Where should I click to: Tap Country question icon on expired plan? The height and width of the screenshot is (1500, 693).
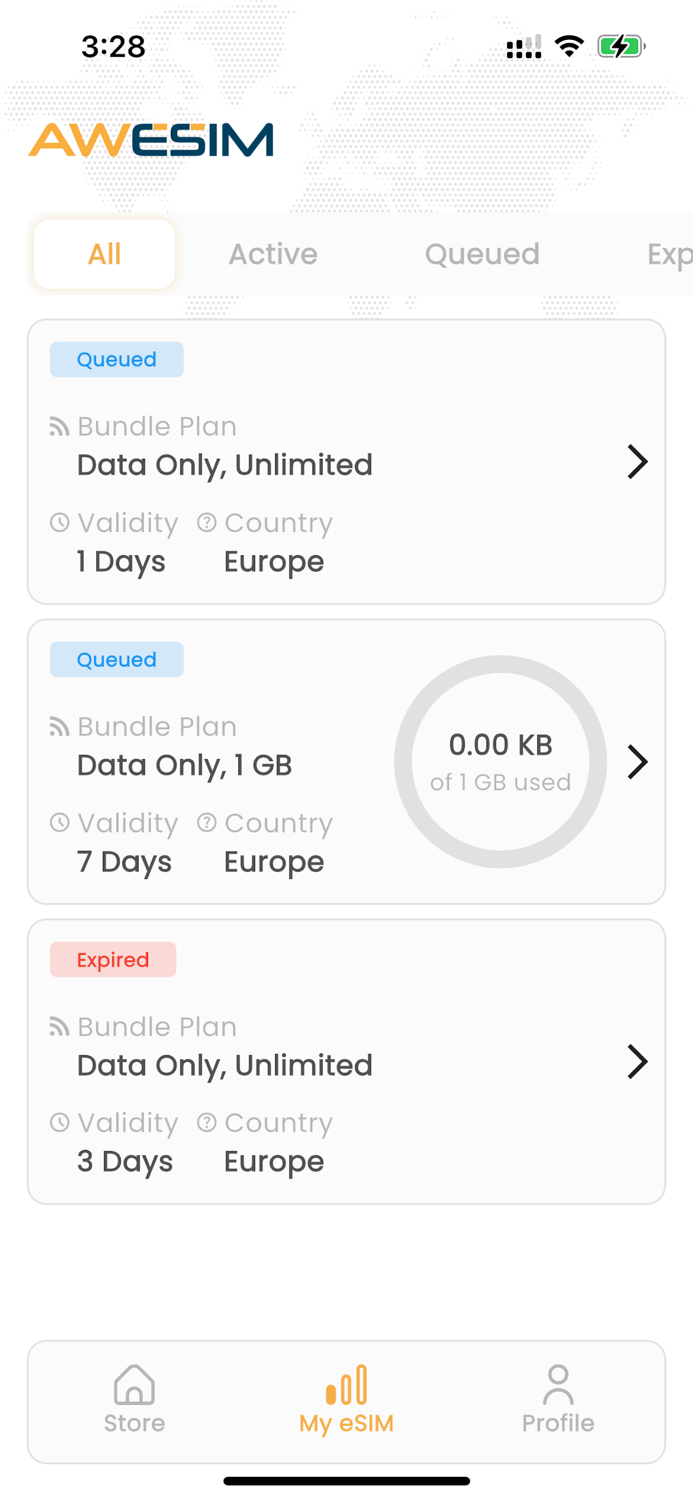pyautogui.click(x=207, y=1122)
